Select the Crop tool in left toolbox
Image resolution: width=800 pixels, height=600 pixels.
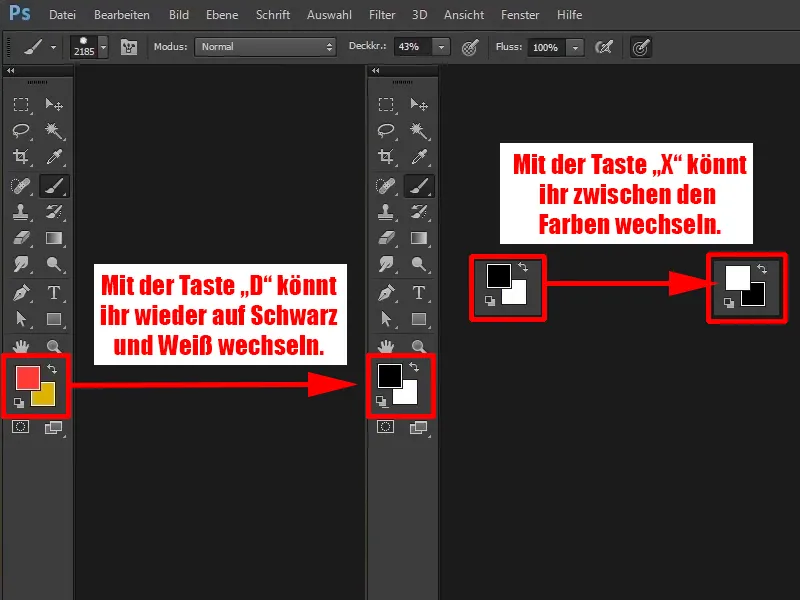click(x=21, y=157)
